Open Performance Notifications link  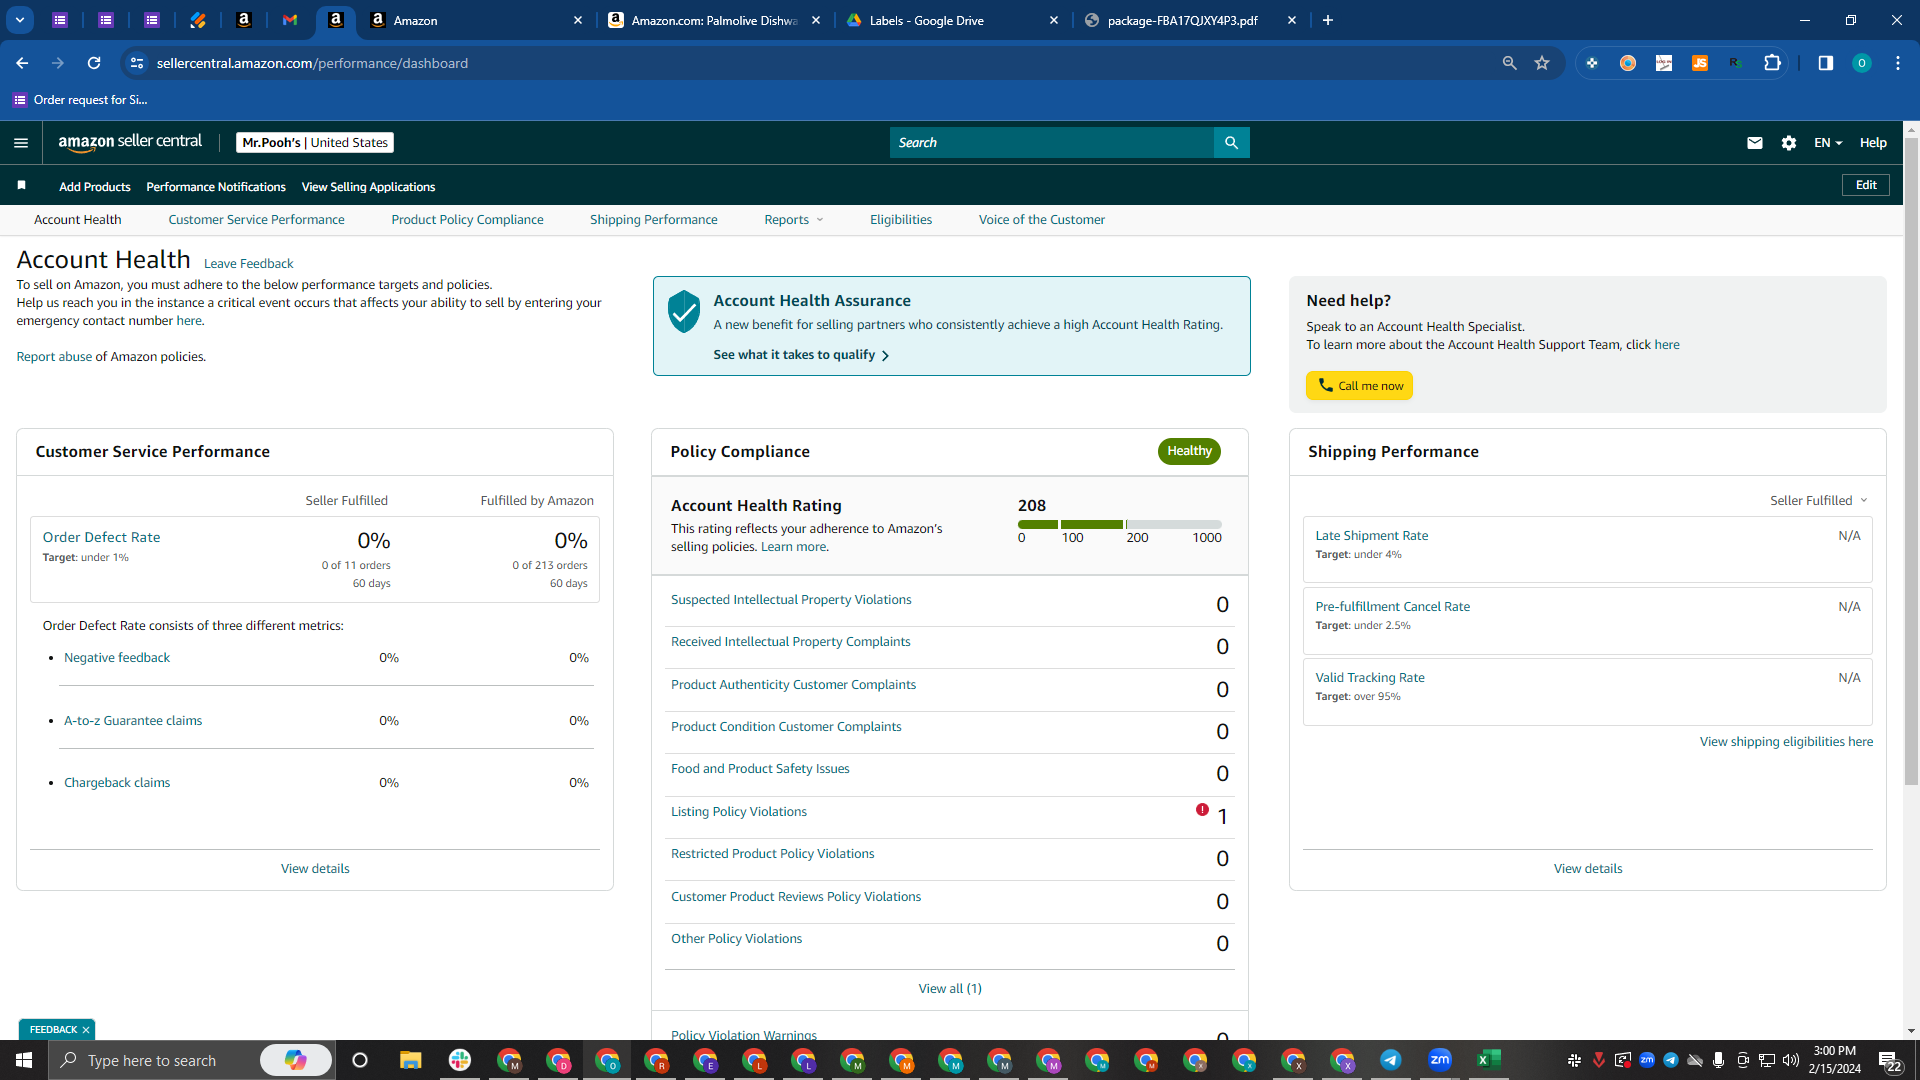[x=216, y=187]
